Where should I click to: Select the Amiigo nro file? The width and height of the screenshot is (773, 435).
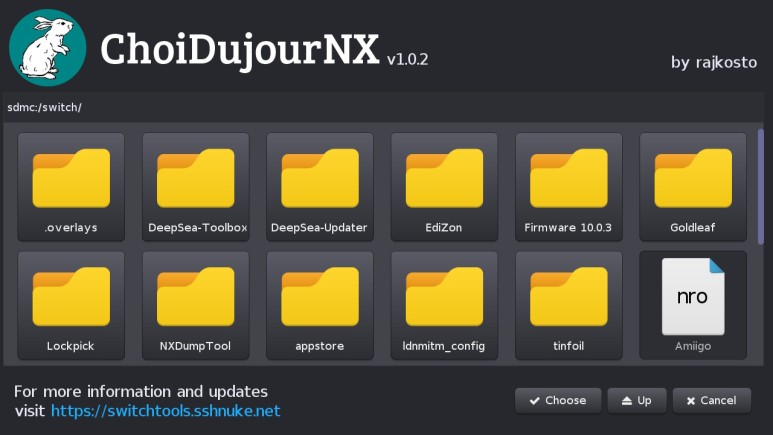pos(693,305)
